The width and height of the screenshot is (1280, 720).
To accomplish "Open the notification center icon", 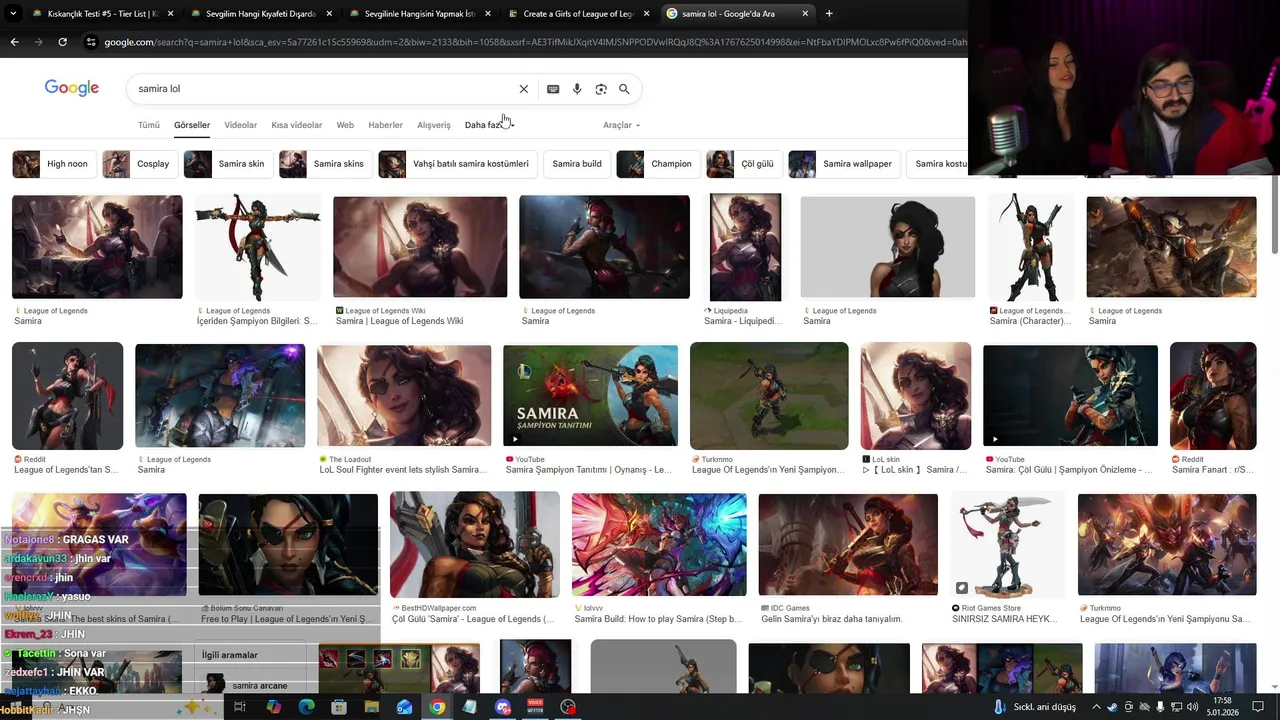I will coord(1258,707).
